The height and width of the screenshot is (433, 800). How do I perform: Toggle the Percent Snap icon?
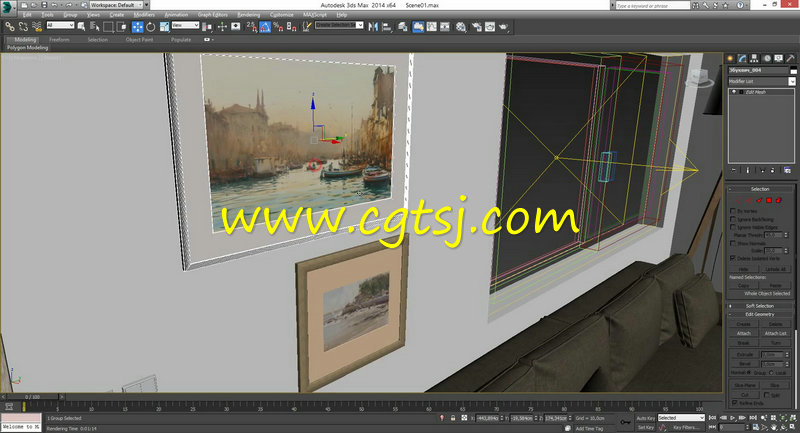[278, 27]
